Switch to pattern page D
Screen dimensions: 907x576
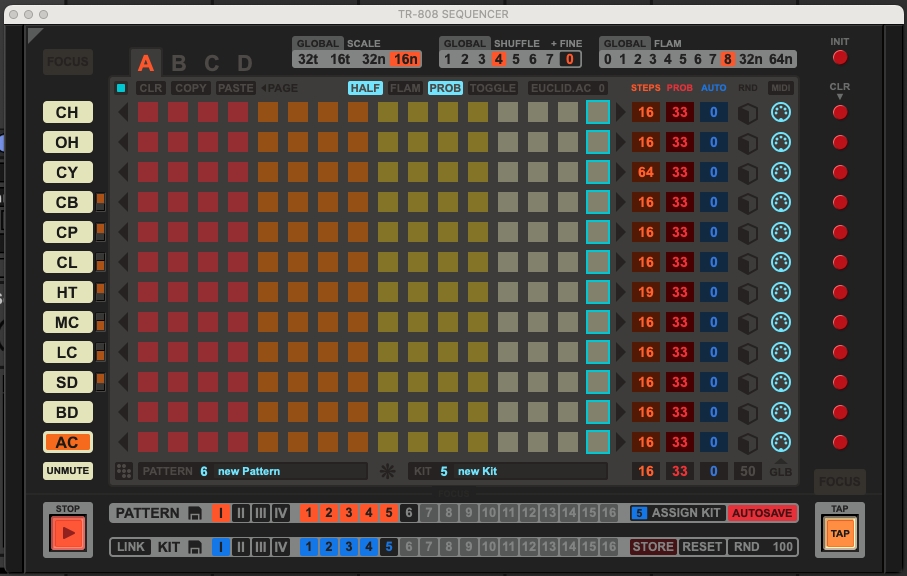tap(245, 63)
